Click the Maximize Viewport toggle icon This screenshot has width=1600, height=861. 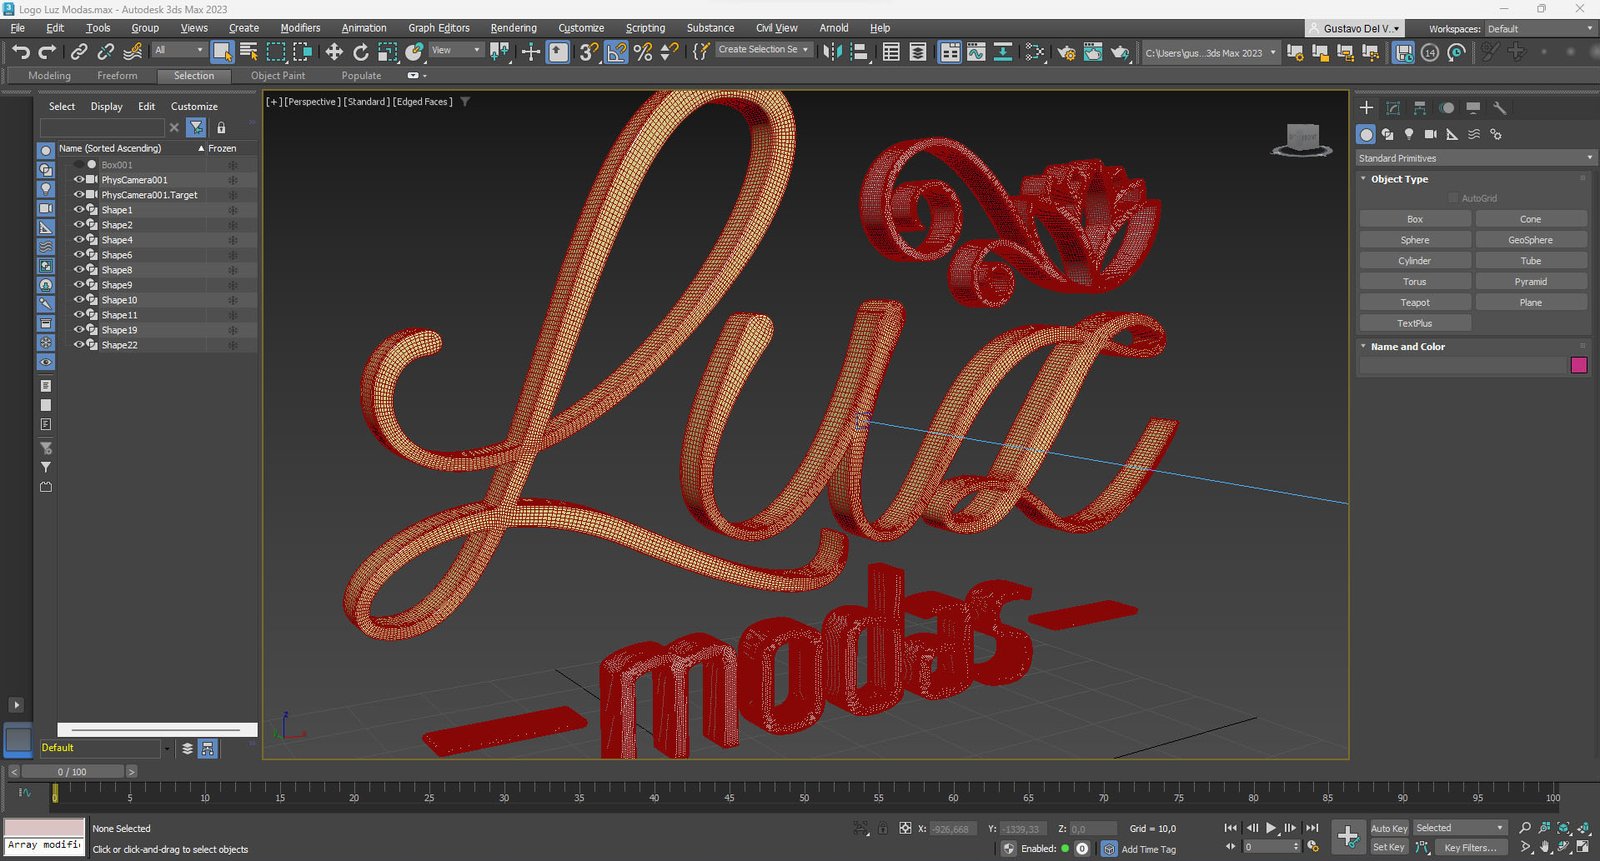click(1583, 847)
